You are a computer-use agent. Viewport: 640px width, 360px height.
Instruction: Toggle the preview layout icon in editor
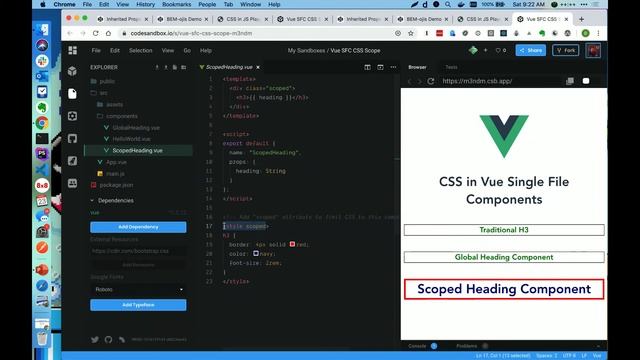[380, 67]
